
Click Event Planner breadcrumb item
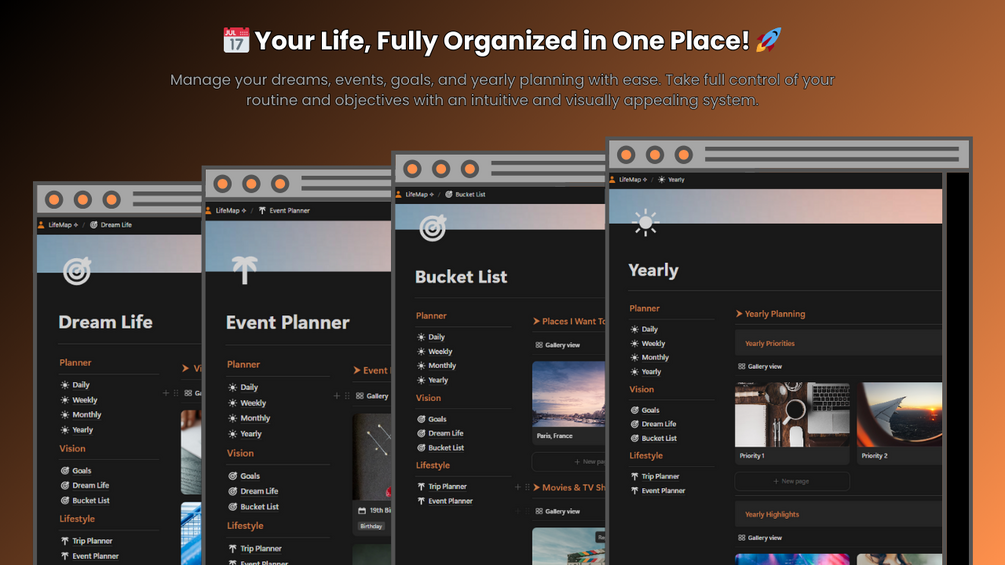coord(289,210)
